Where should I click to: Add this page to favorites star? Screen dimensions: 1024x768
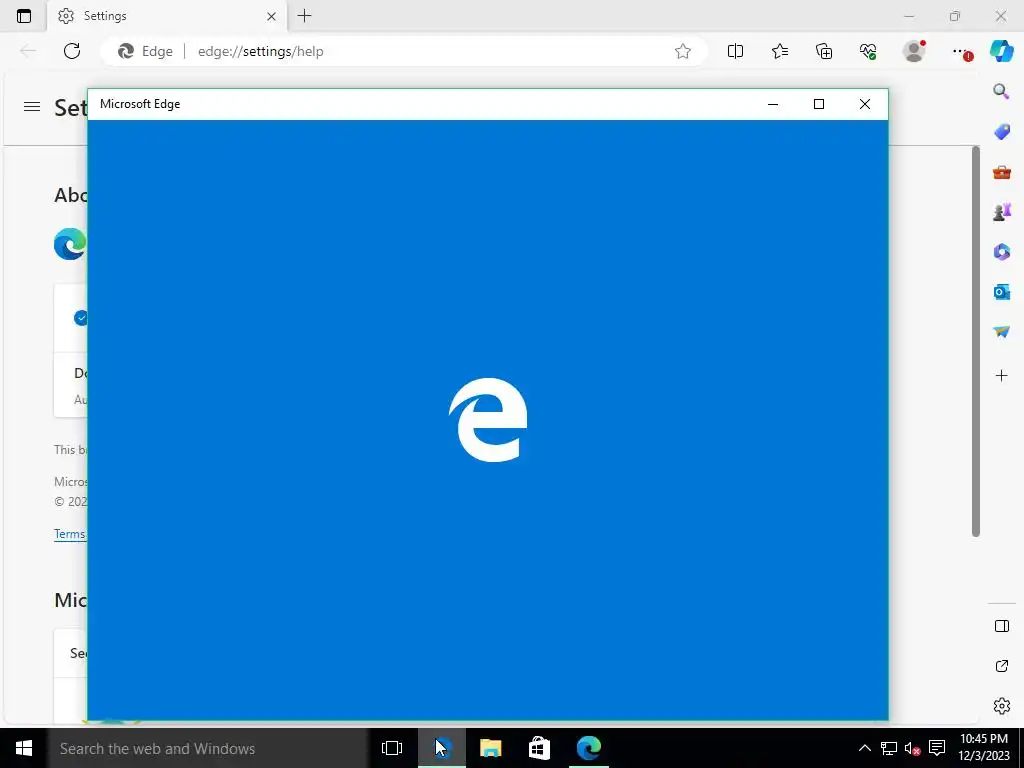pos(682,51)
